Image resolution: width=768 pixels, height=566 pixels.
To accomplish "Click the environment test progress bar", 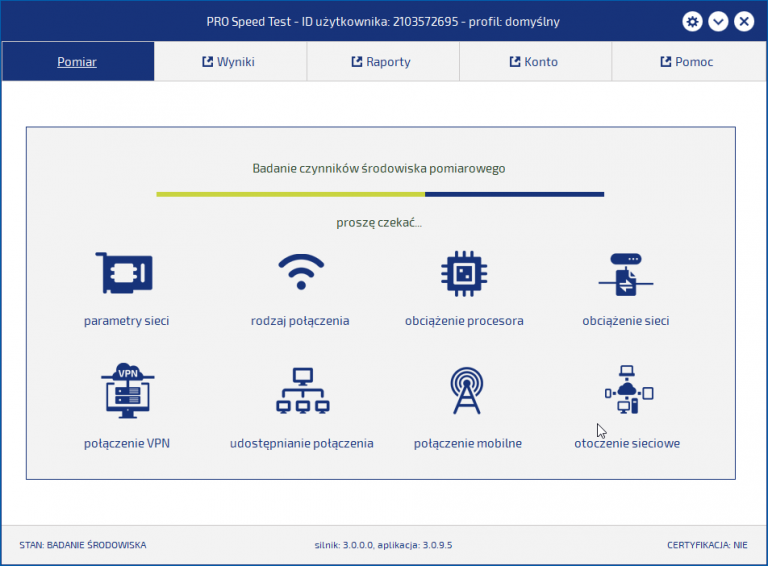I will (x=380, y=194).
